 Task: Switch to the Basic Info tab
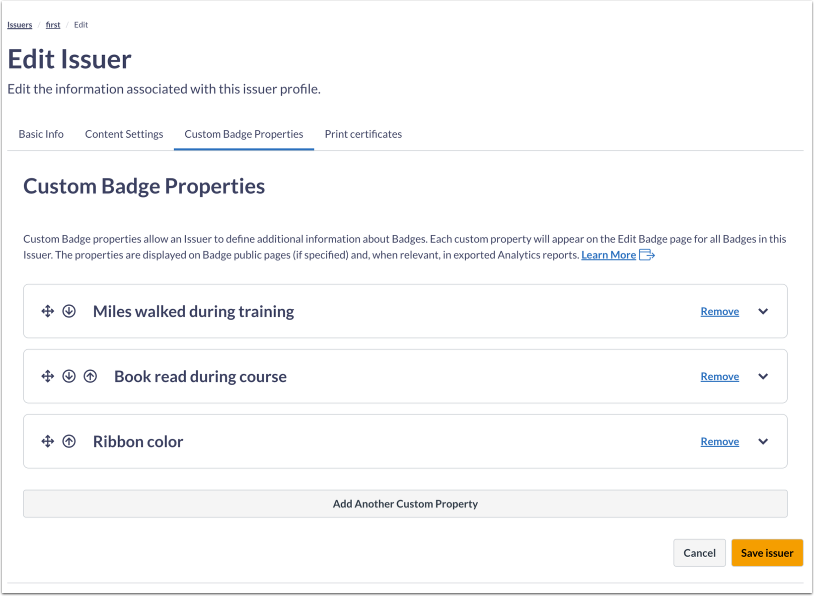(41, 134)
